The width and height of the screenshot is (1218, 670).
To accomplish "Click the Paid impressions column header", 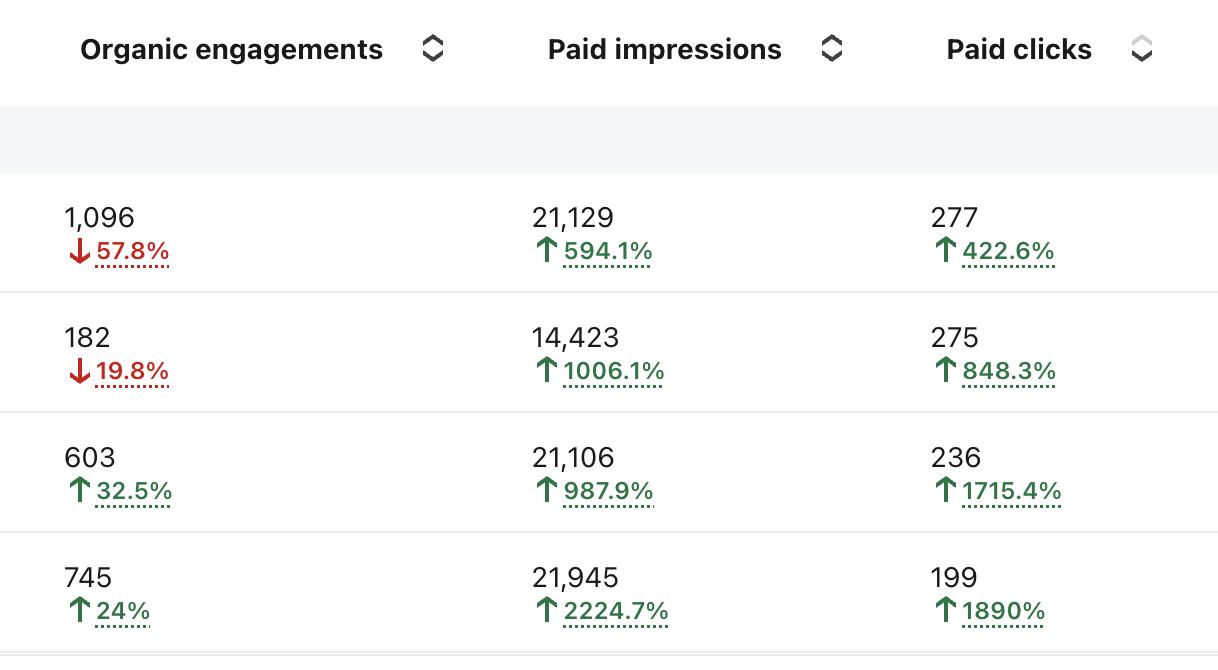I will click(665, 50).
